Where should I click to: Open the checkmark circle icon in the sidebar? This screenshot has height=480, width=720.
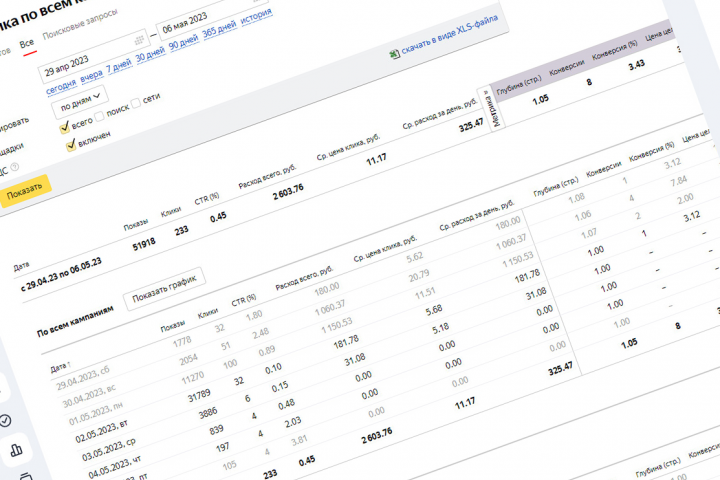point(5,420)
